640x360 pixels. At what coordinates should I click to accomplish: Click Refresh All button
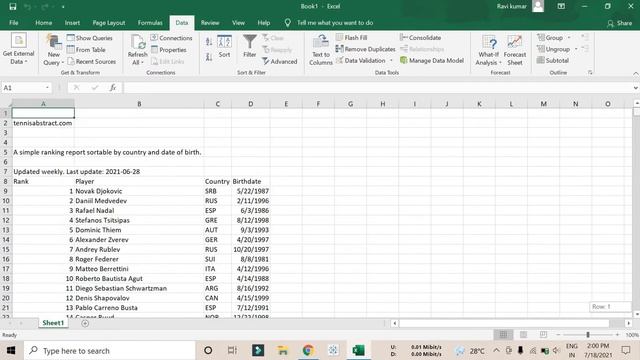(x=138, y=50)
